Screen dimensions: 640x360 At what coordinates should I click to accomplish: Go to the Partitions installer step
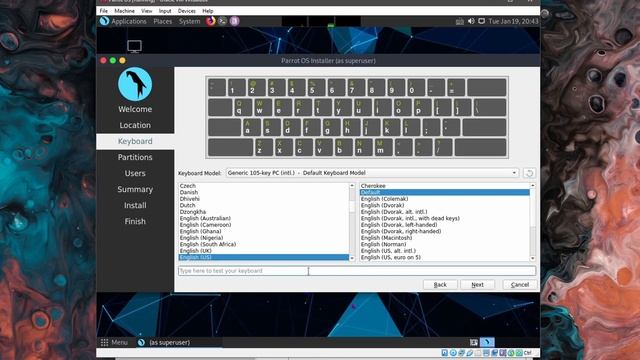(x=135, y=157)
